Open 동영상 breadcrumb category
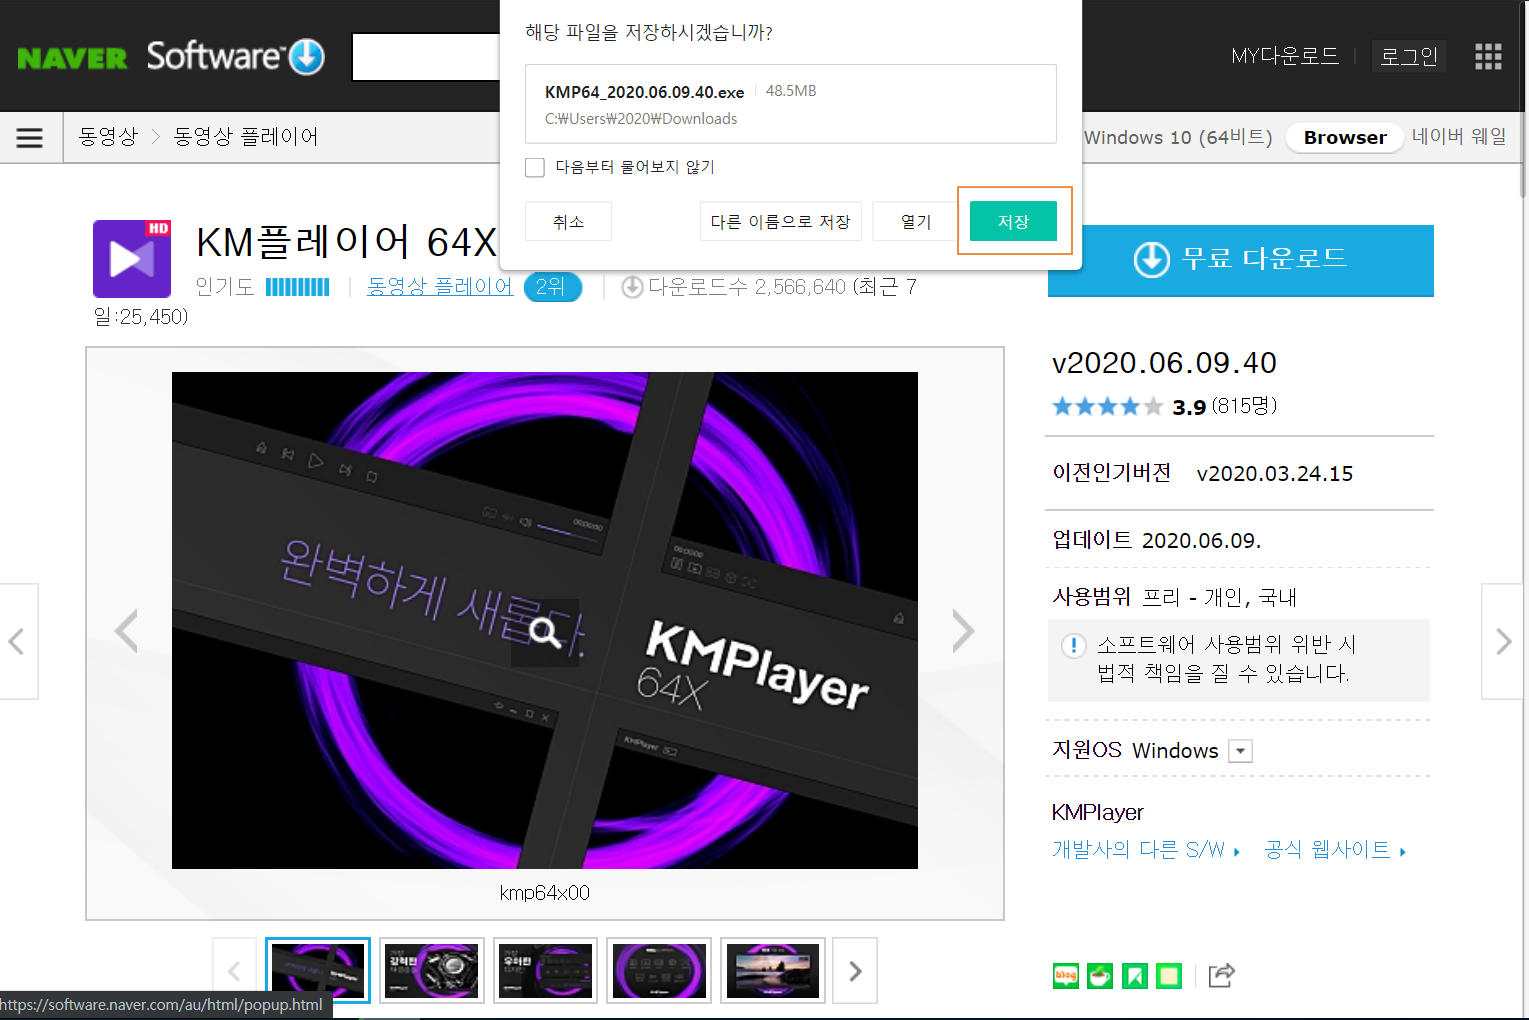Screen dimensions: 1529x1020 (108, 137)
